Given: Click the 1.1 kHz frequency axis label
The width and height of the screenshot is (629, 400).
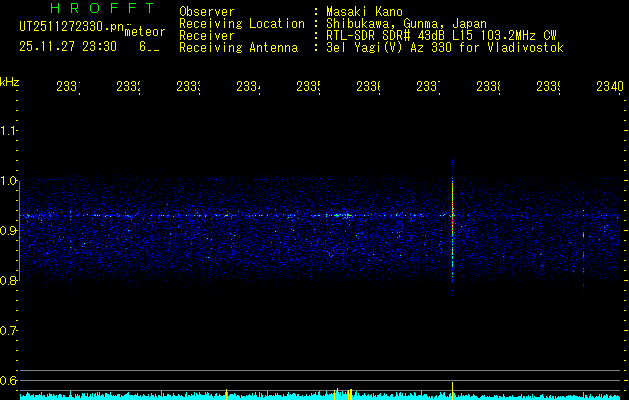Looking at the screenshot, I should click(8, 131).
